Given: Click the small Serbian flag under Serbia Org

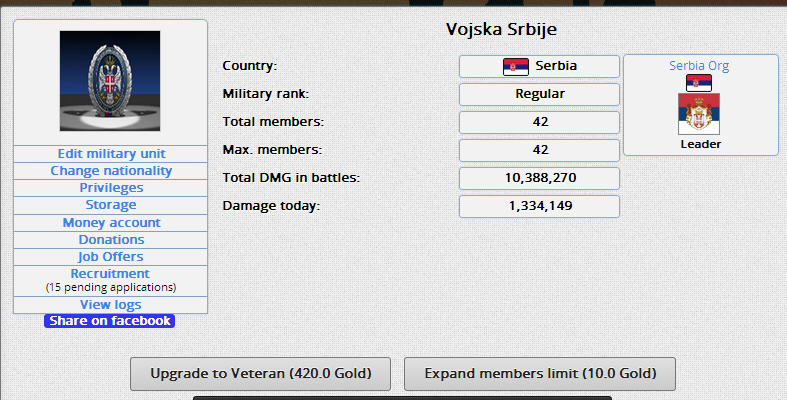Looking at the screenshot, I should pyautogui.click(x=698, y=83).
